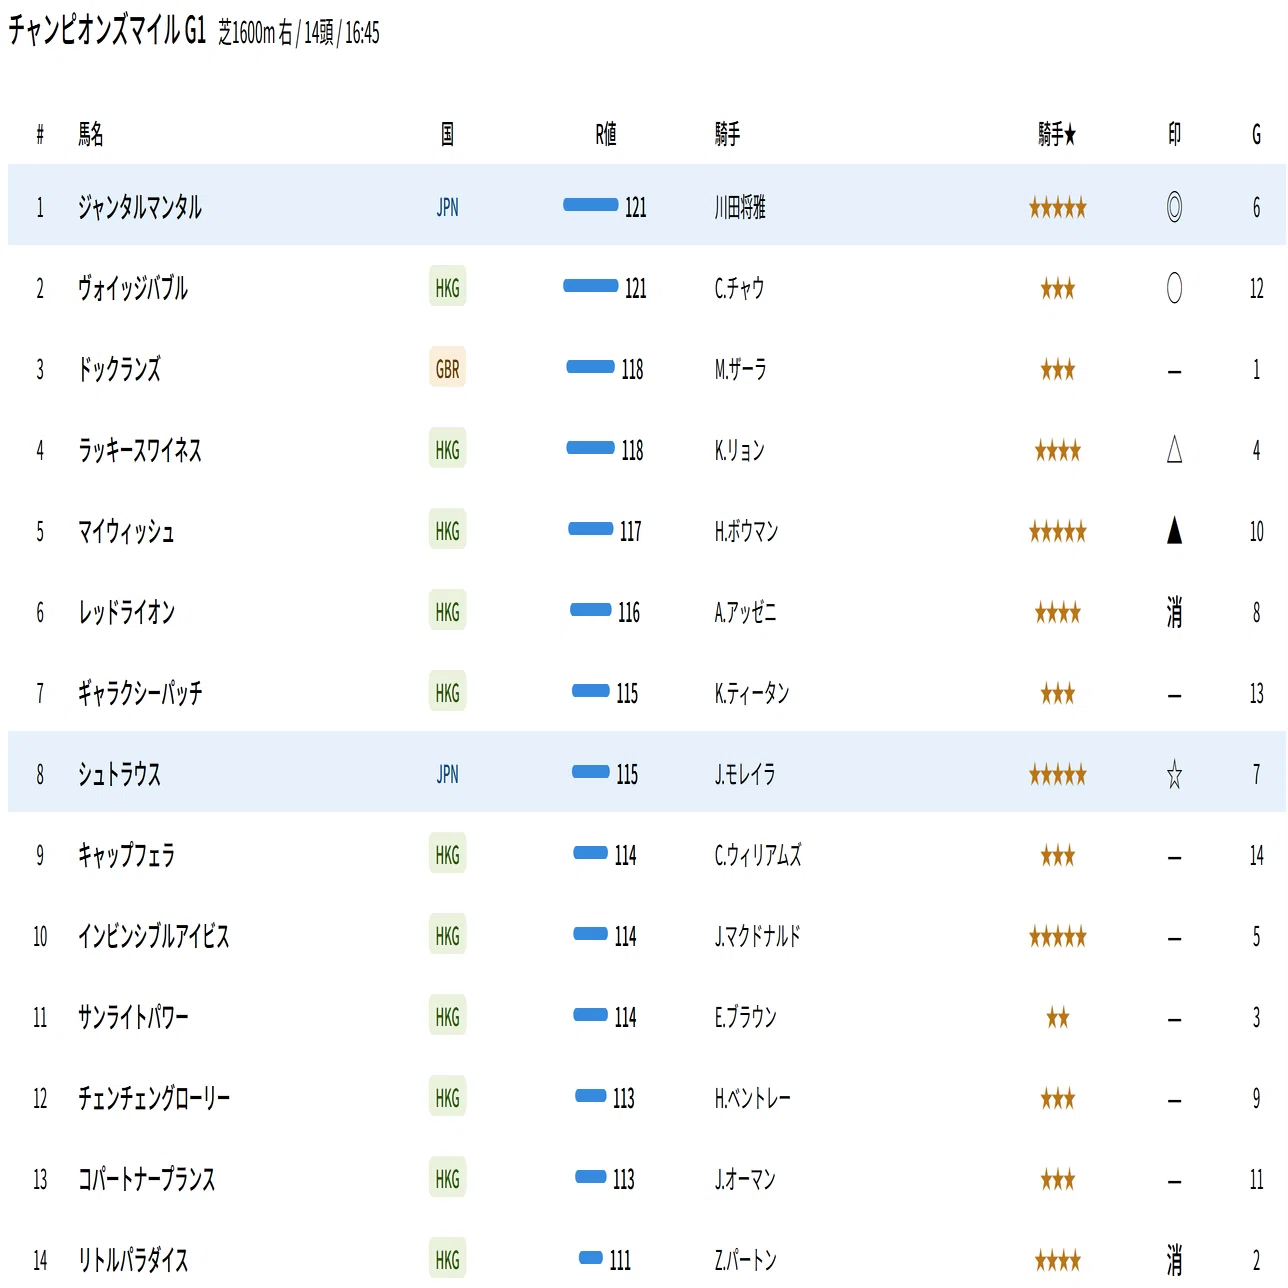Click horse name コパートナープランス

[147, 1179]
